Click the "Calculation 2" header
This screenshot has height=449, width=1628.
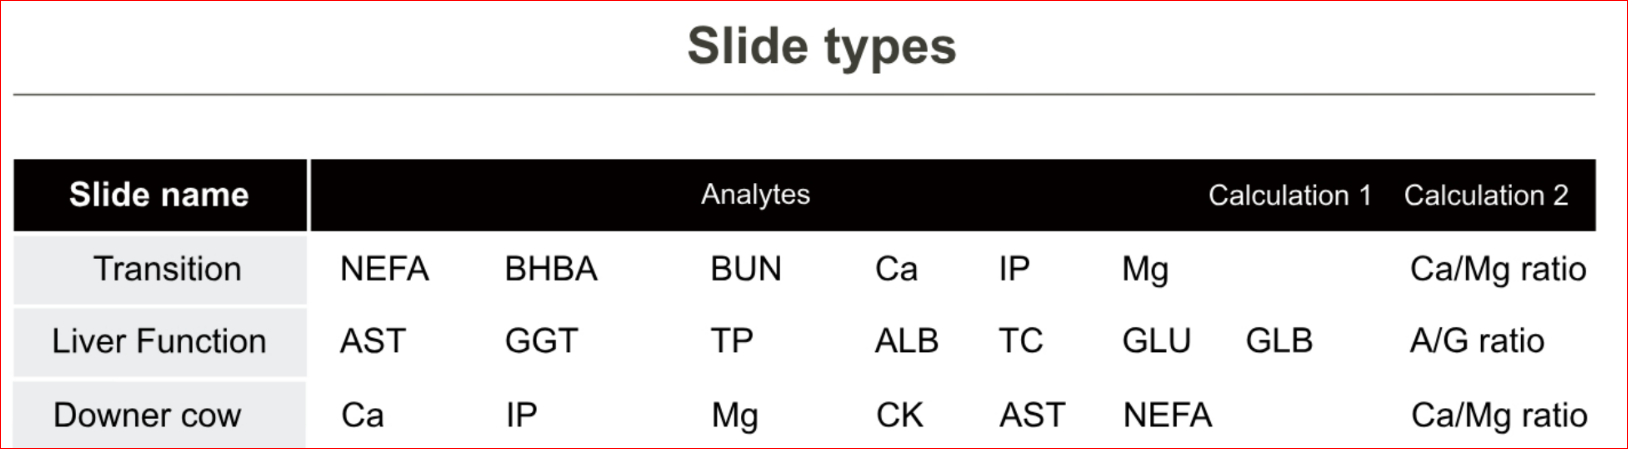1485,195
